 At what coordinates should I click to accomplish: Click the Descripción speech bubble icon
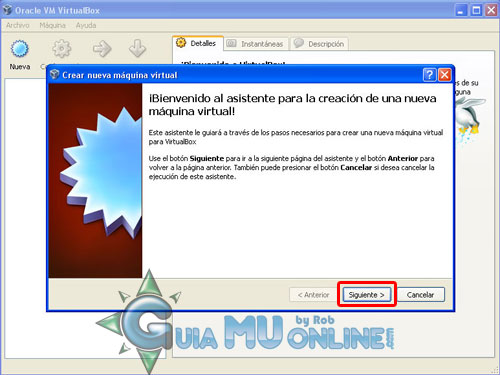[x=299, y=43]
